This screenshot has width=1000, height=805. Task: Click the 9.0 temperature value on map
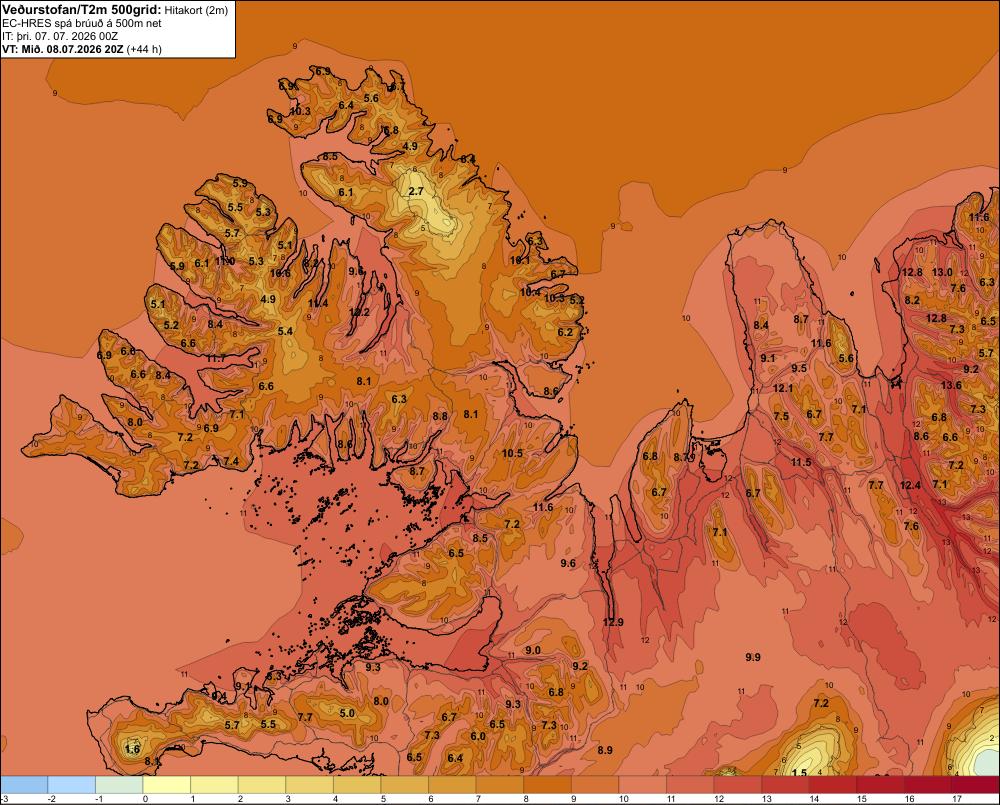[533, 650]
